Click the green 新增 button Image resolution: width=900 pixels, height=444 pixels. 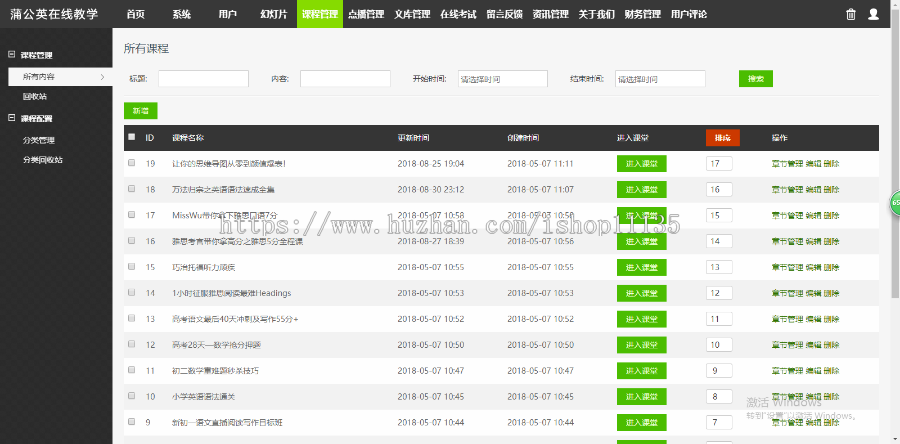click(140, 111)
